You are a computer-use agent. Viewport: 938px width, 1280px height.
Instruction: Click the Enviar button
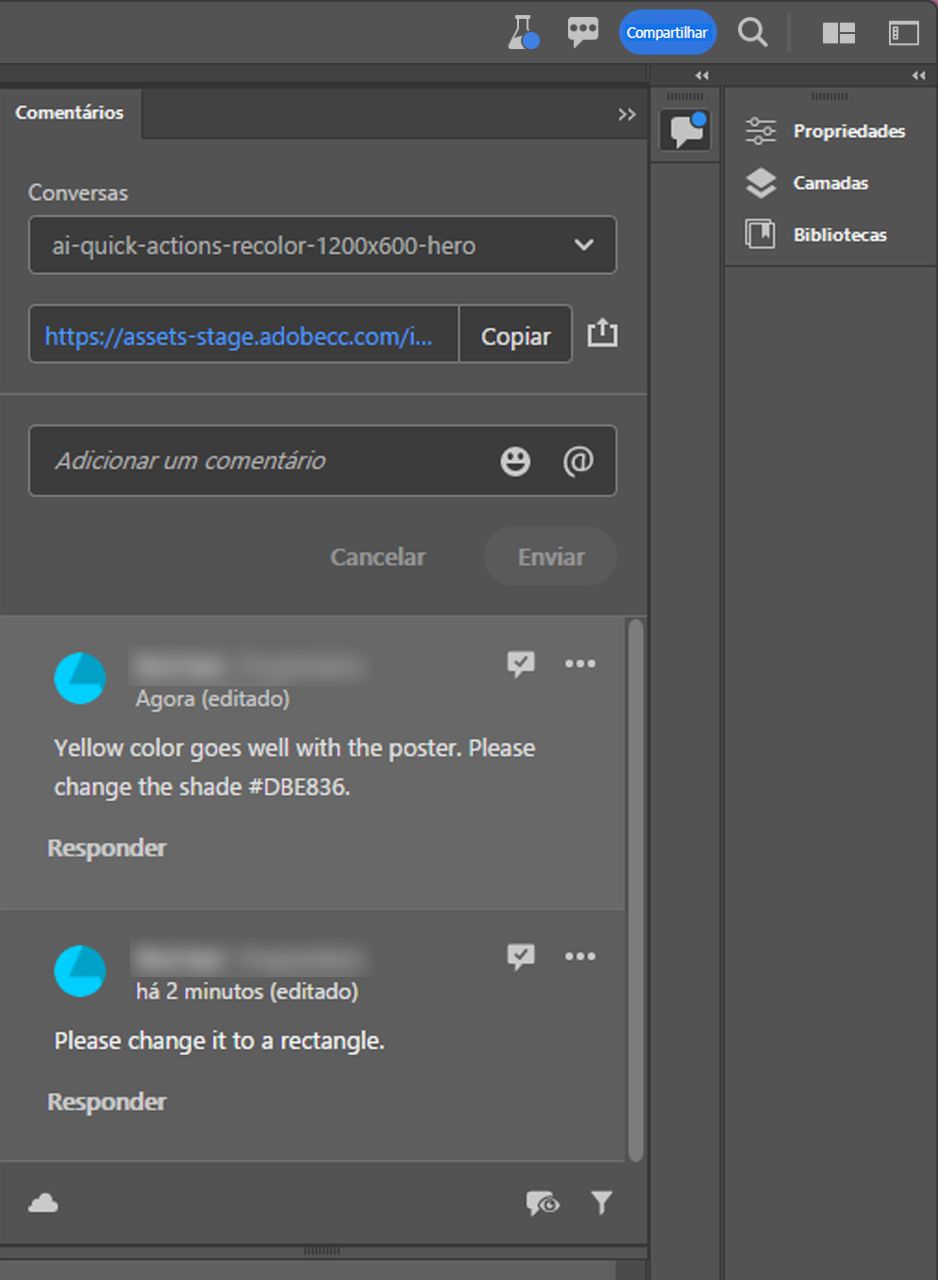tap(551, 557)
